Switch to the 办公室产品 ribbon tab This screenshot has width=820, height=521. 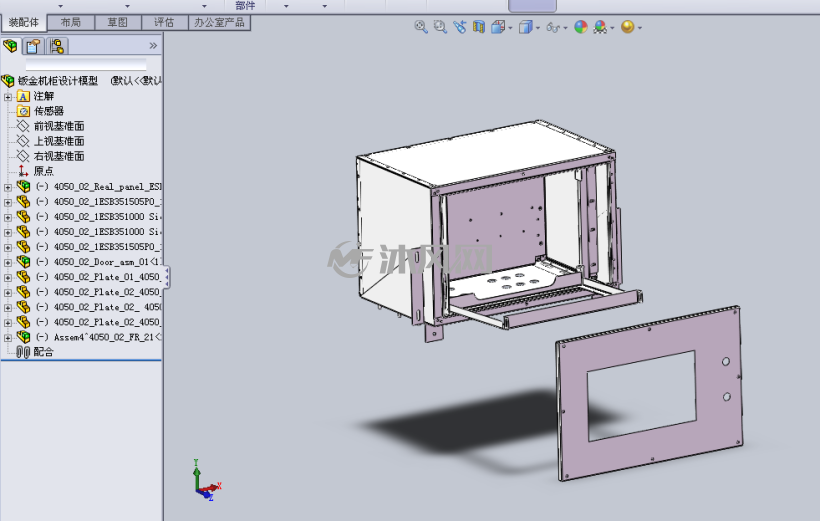219,22
